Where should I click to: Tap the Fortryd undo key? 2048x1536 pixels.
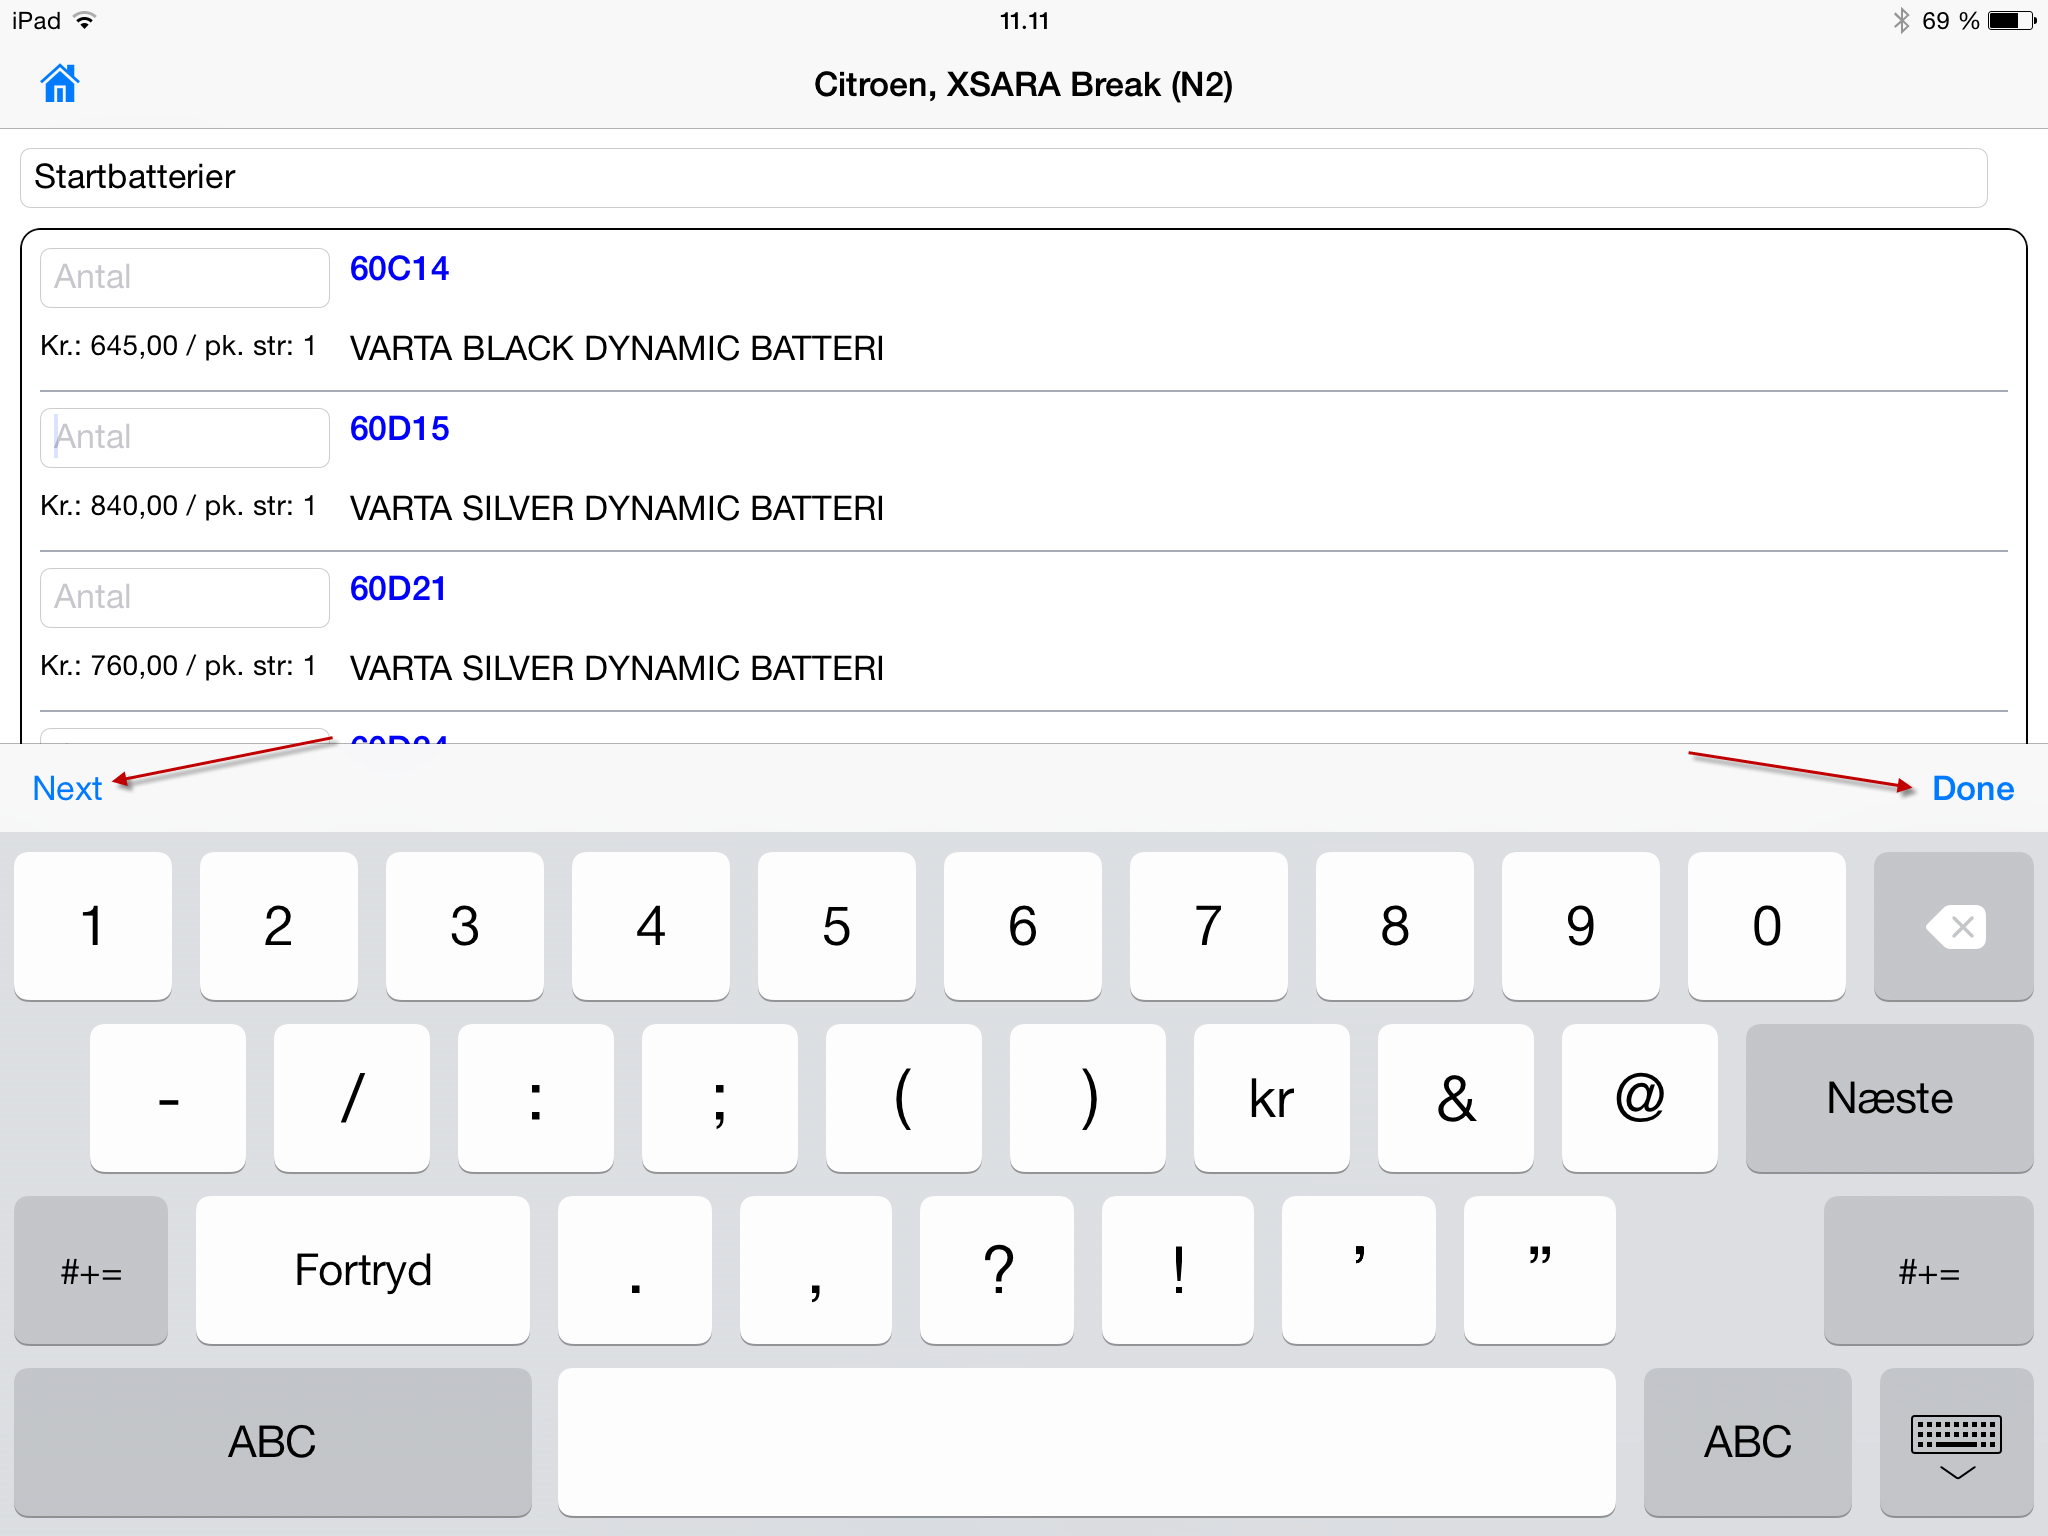[363, 1270]
